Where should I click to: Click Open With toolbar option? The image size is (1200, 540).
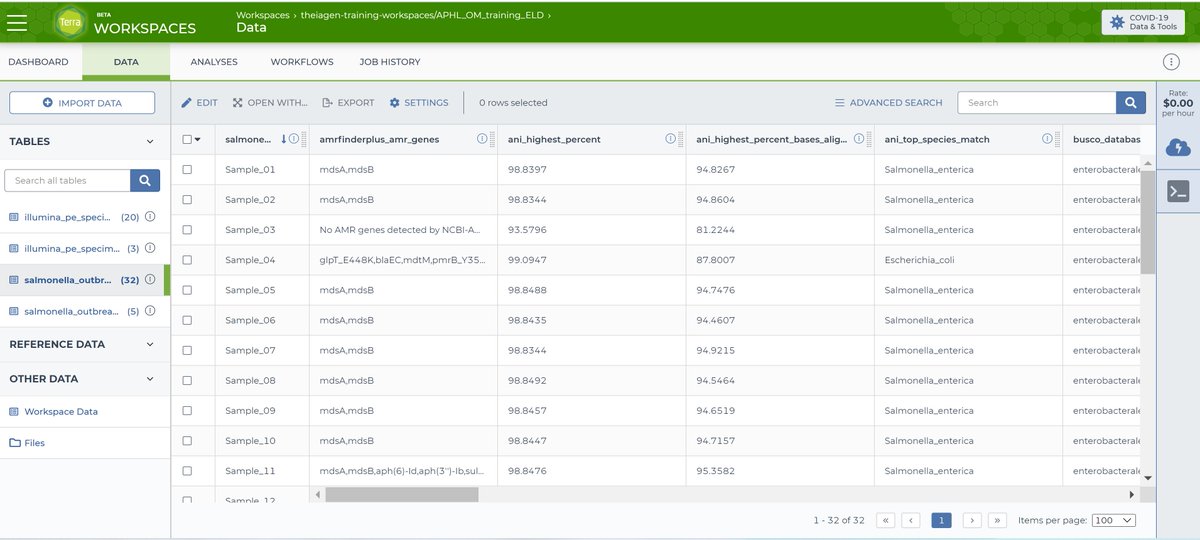(x=270, y=102)
